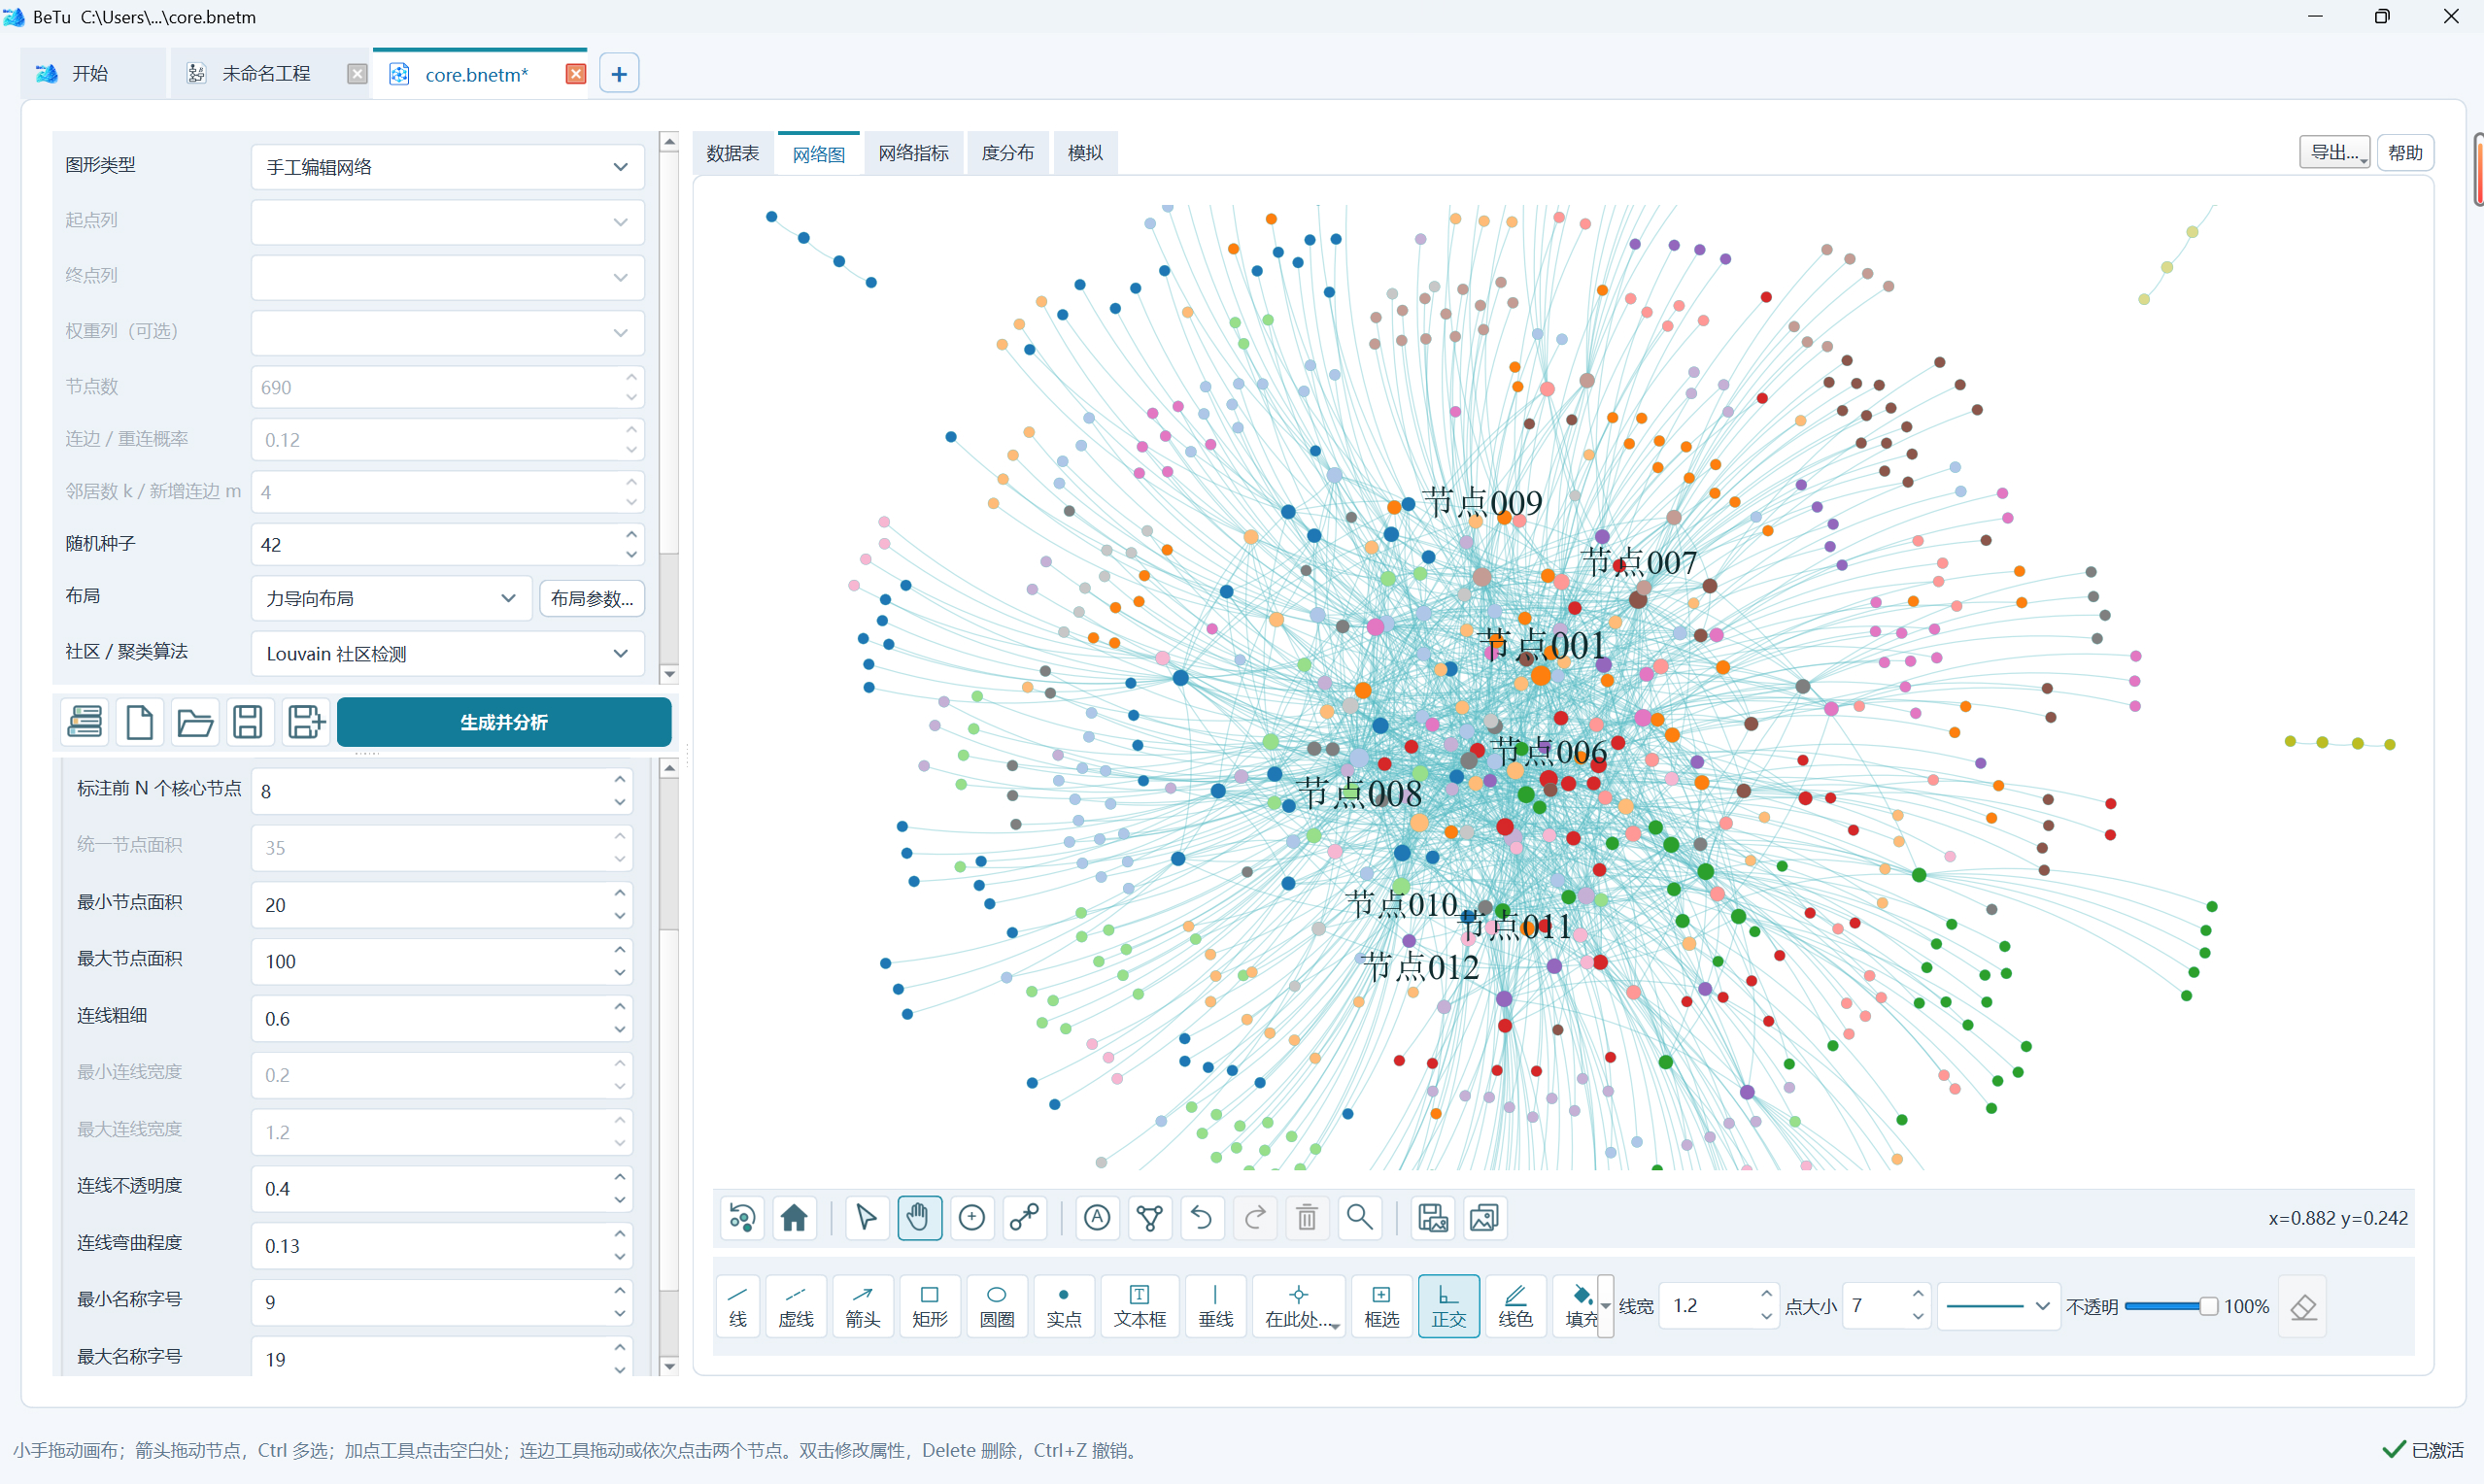This screenshot has width=2484, height=1484.
Task: Click the eraser icon
Action: click(x=2303, y=1306)
